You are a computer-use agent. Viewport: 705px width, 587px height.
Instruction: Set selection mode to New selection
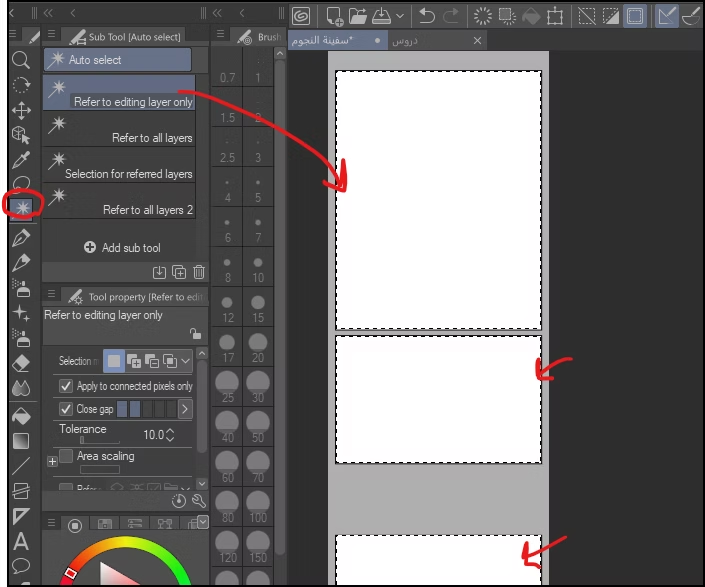[x=114, y=361]
